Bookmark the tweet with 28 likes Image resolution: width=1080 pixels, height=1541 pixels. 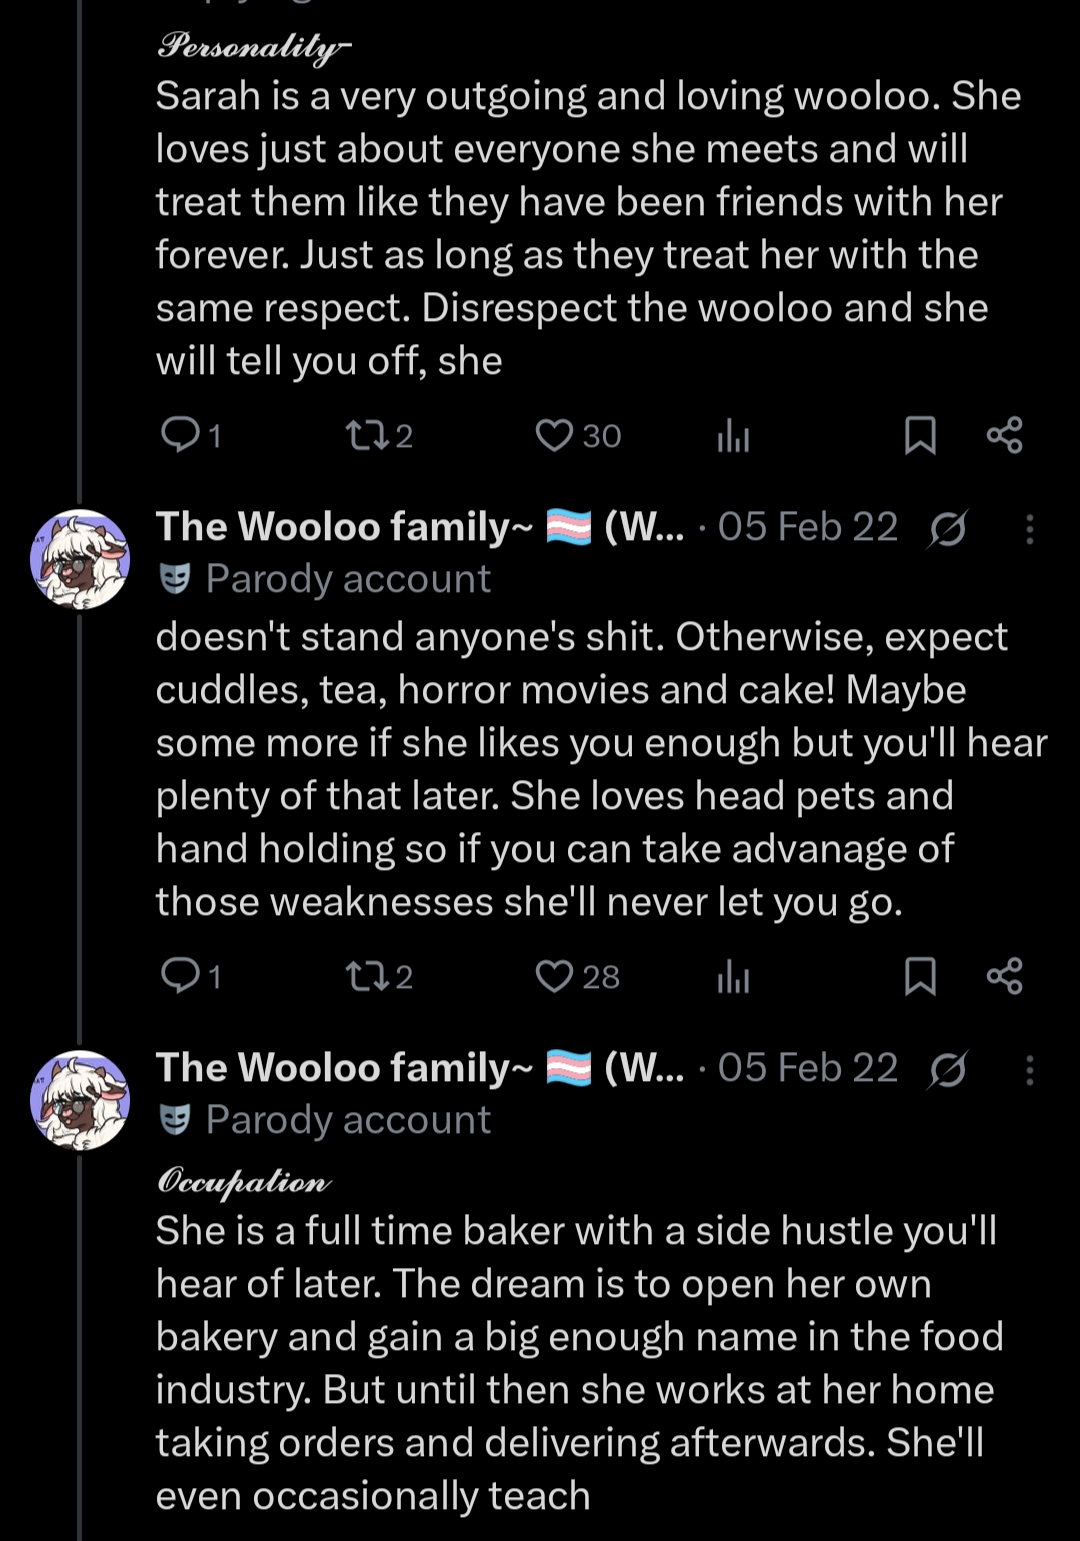pos(920,977)
